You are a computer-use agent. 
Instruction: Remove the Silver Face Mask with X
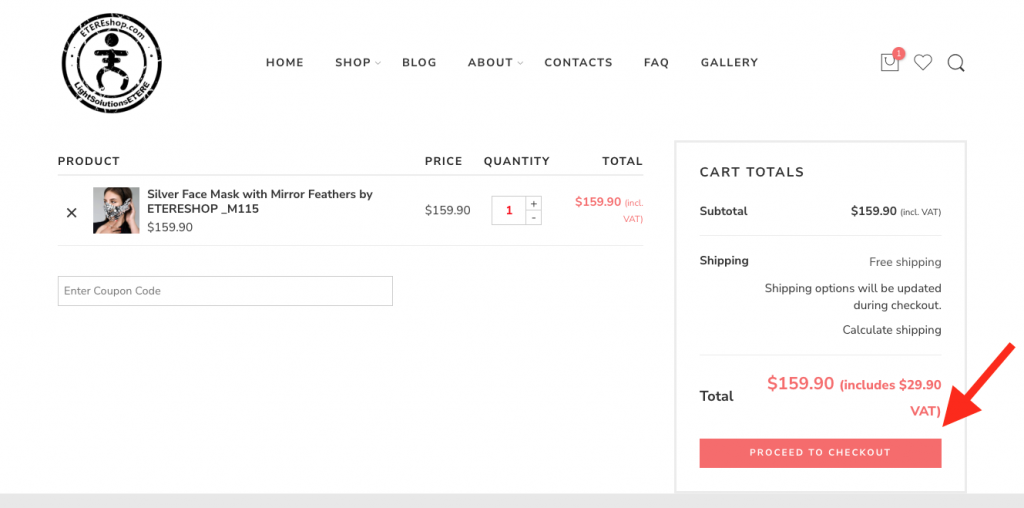[x=72, y=212]
